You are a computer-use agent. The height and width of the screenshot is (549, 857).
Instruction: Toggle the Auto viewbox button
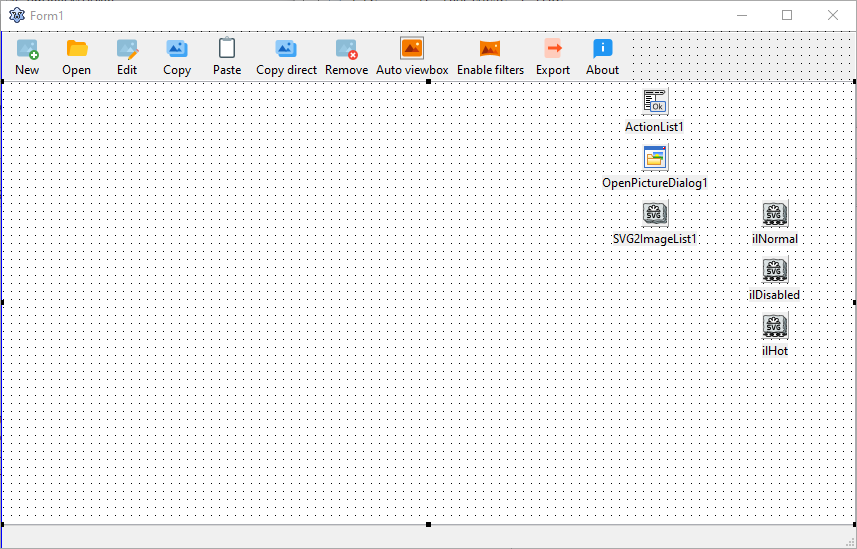[x=412, y=56]
